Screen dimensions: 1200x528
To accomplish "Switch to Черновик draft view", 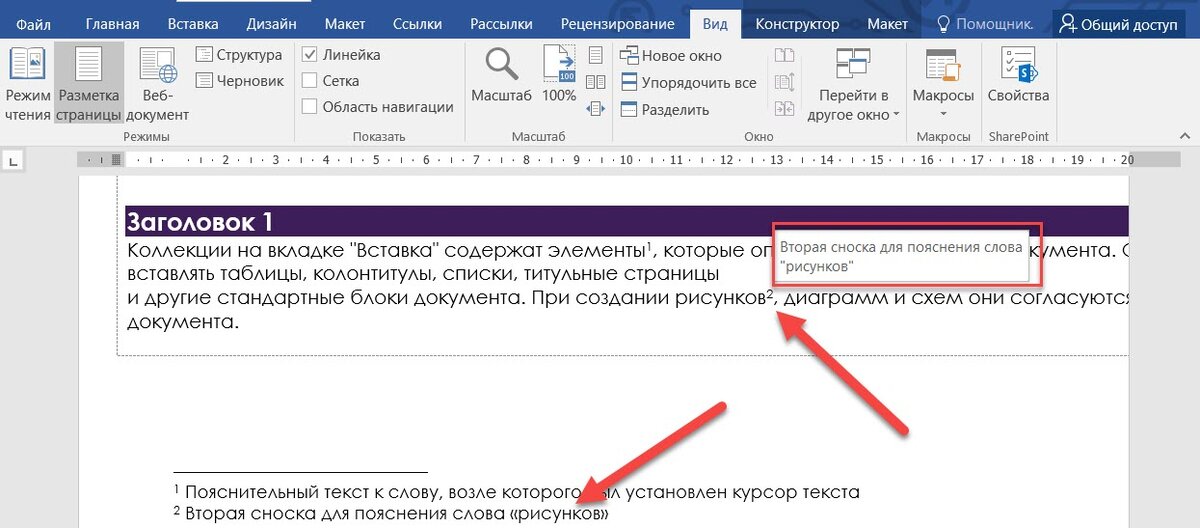I will pyautogui.click(x=239, y=81).
